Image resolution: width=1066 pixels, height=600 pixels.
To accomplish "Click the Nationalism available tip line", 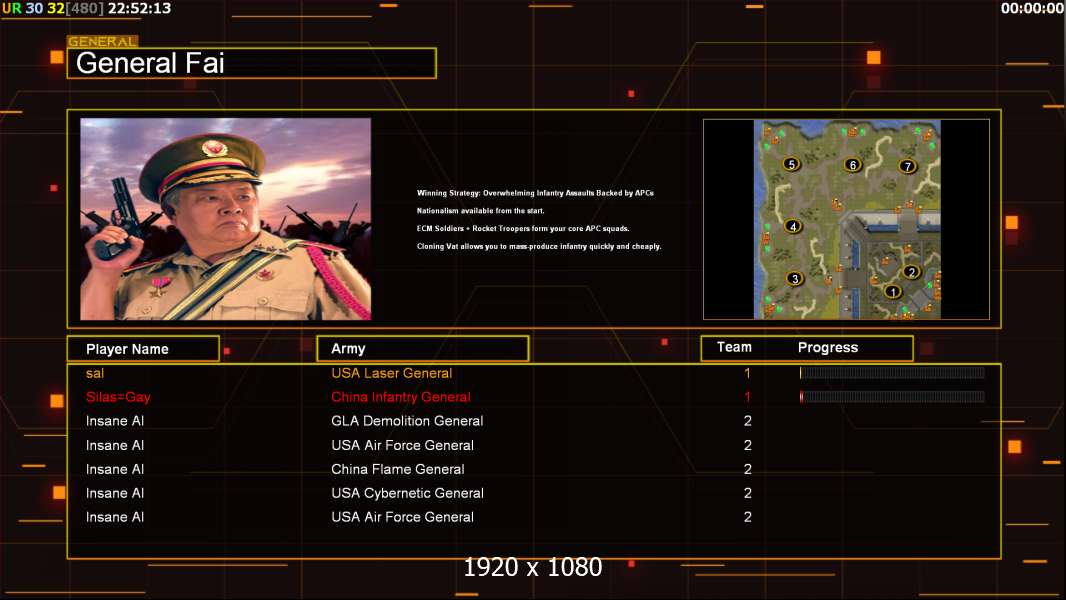I will click(x=481, y=211).
